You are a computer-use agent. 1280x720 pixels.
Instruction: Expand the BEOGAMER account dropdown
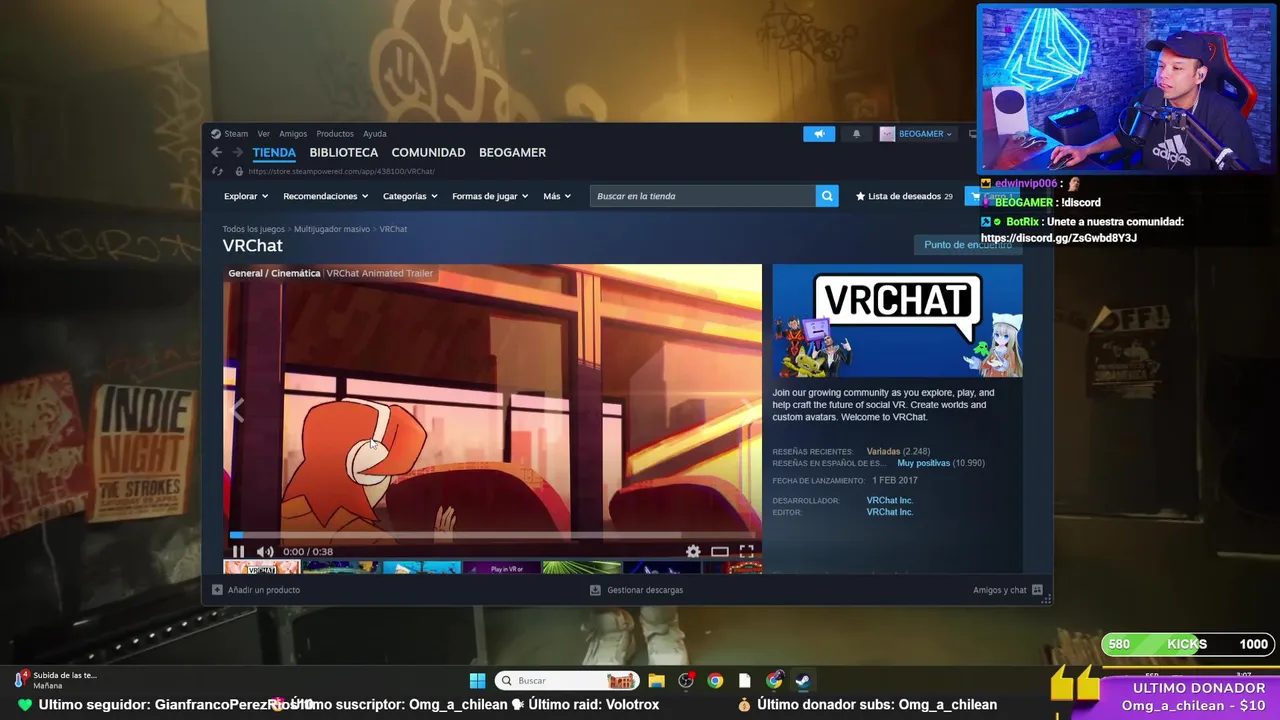click(x=917, y=134)
